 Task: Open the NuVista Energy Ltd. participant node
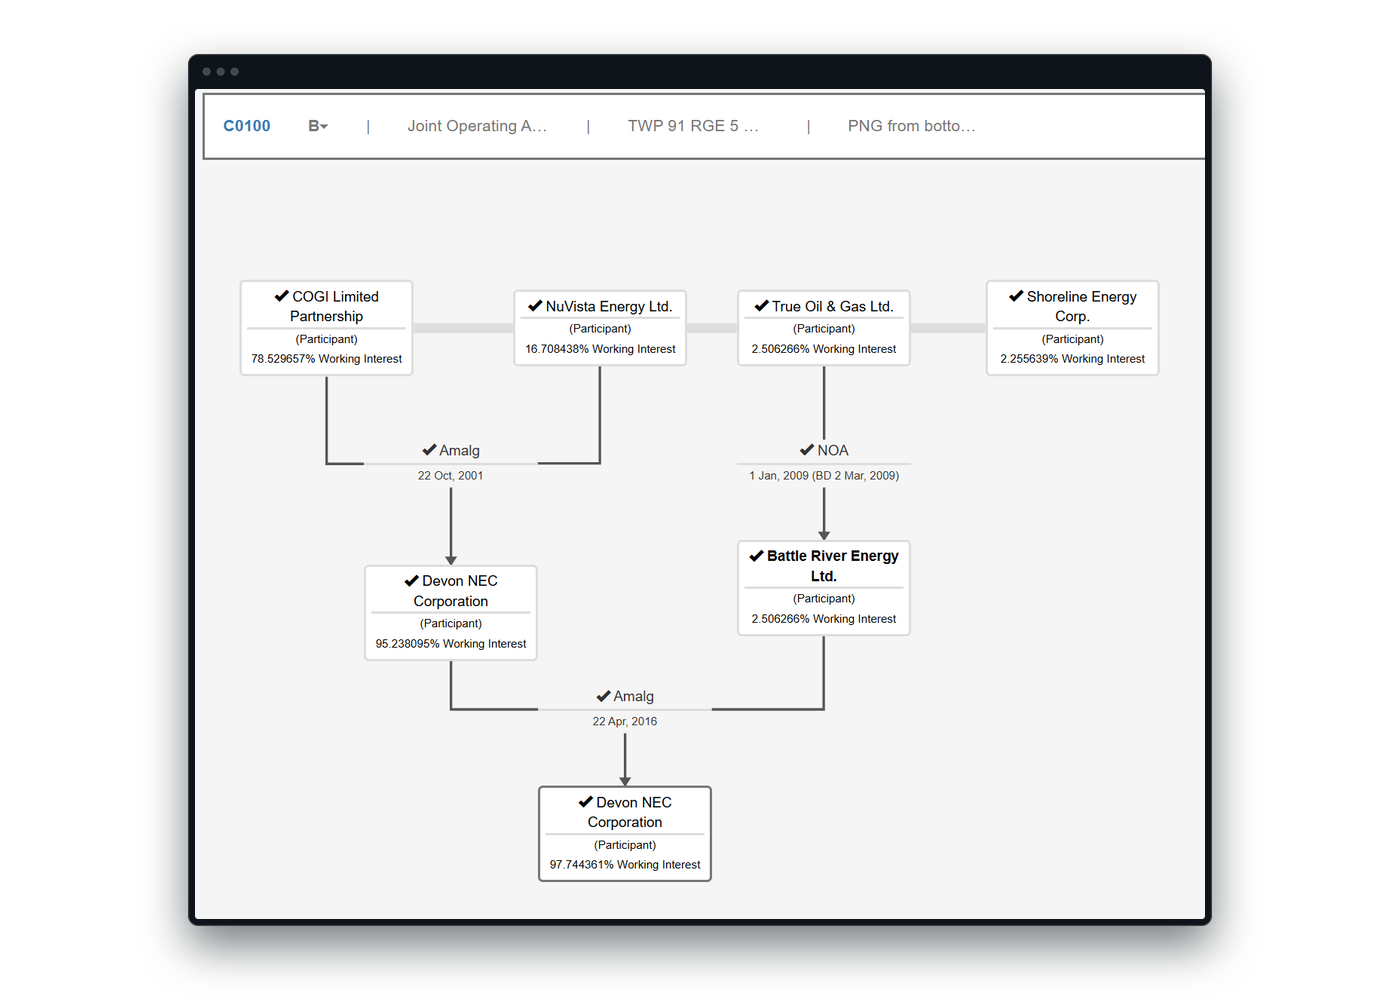[600, 328]
